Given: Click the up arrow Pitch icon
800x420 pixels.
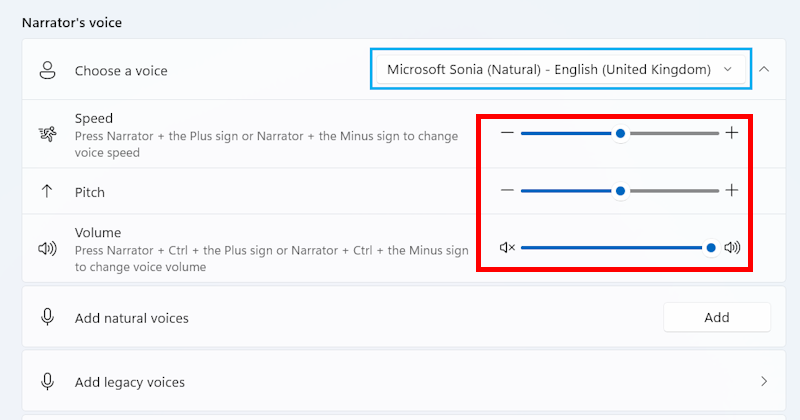Looking at the screenshot, I should pos(46,191).
